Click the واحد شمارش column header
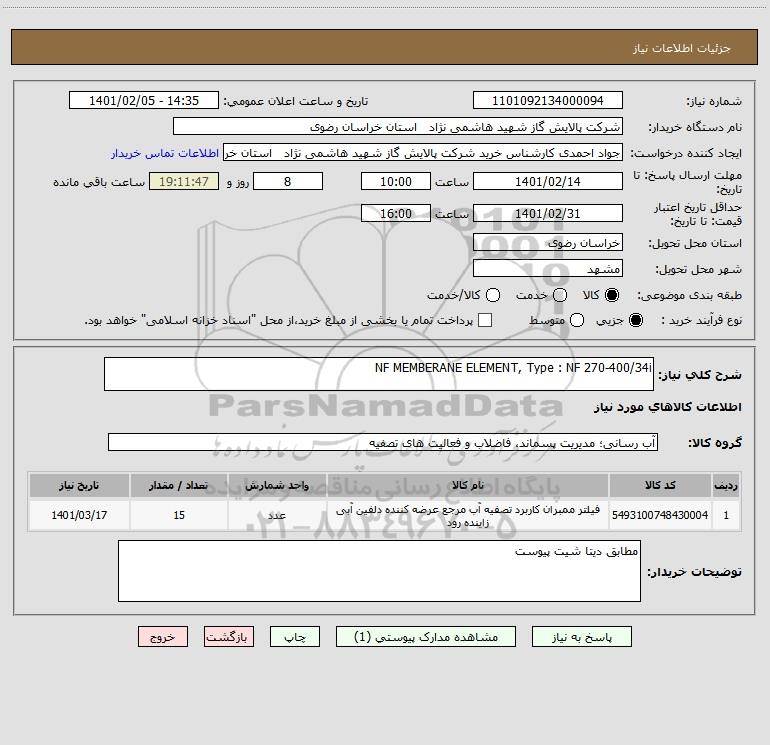The height and width of the screenshot is (745, 770). click(x=277, y=485)
